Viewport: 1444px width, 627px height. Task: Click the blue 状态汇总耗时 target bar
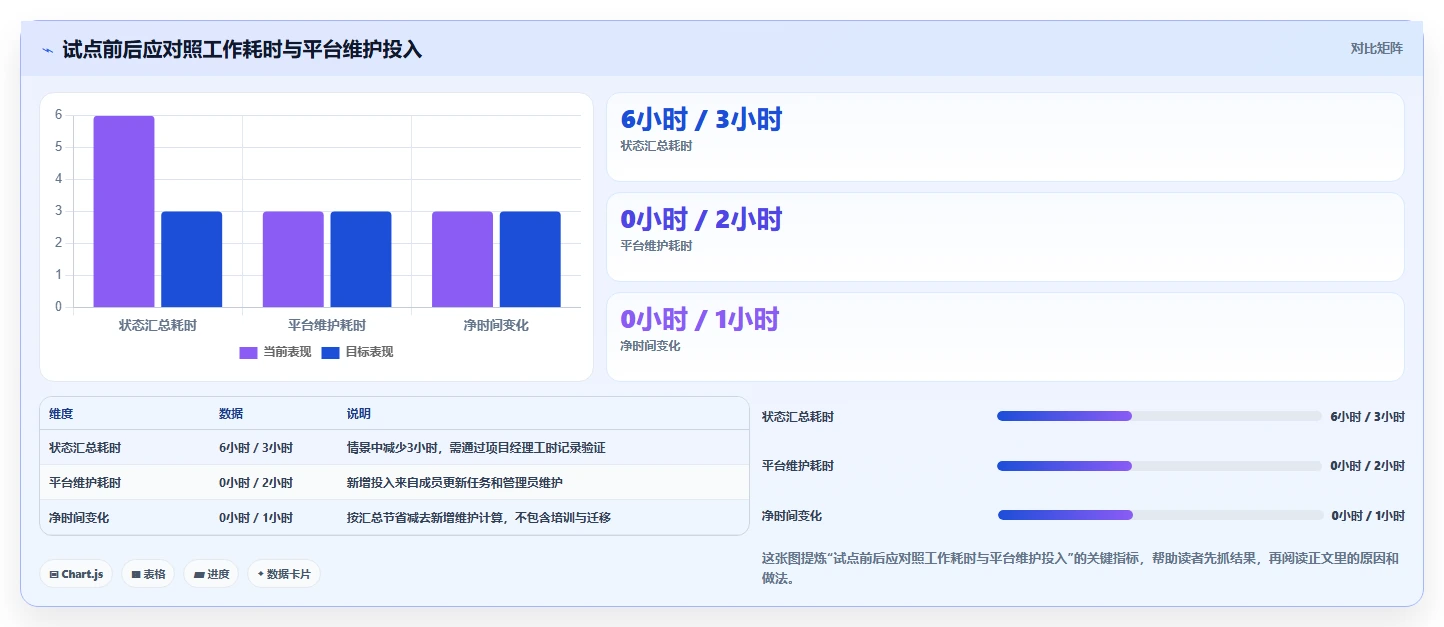point(191,259)
